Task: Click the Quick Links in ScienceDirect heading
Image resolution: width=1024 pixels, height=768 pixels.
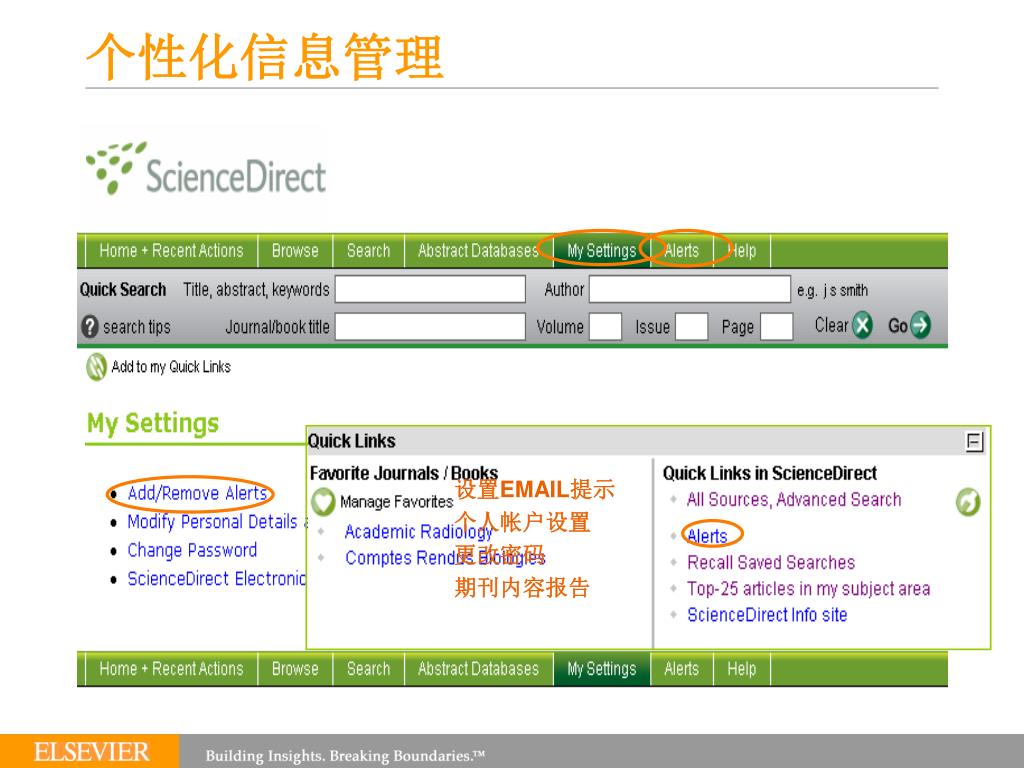Action: [769, 473]
